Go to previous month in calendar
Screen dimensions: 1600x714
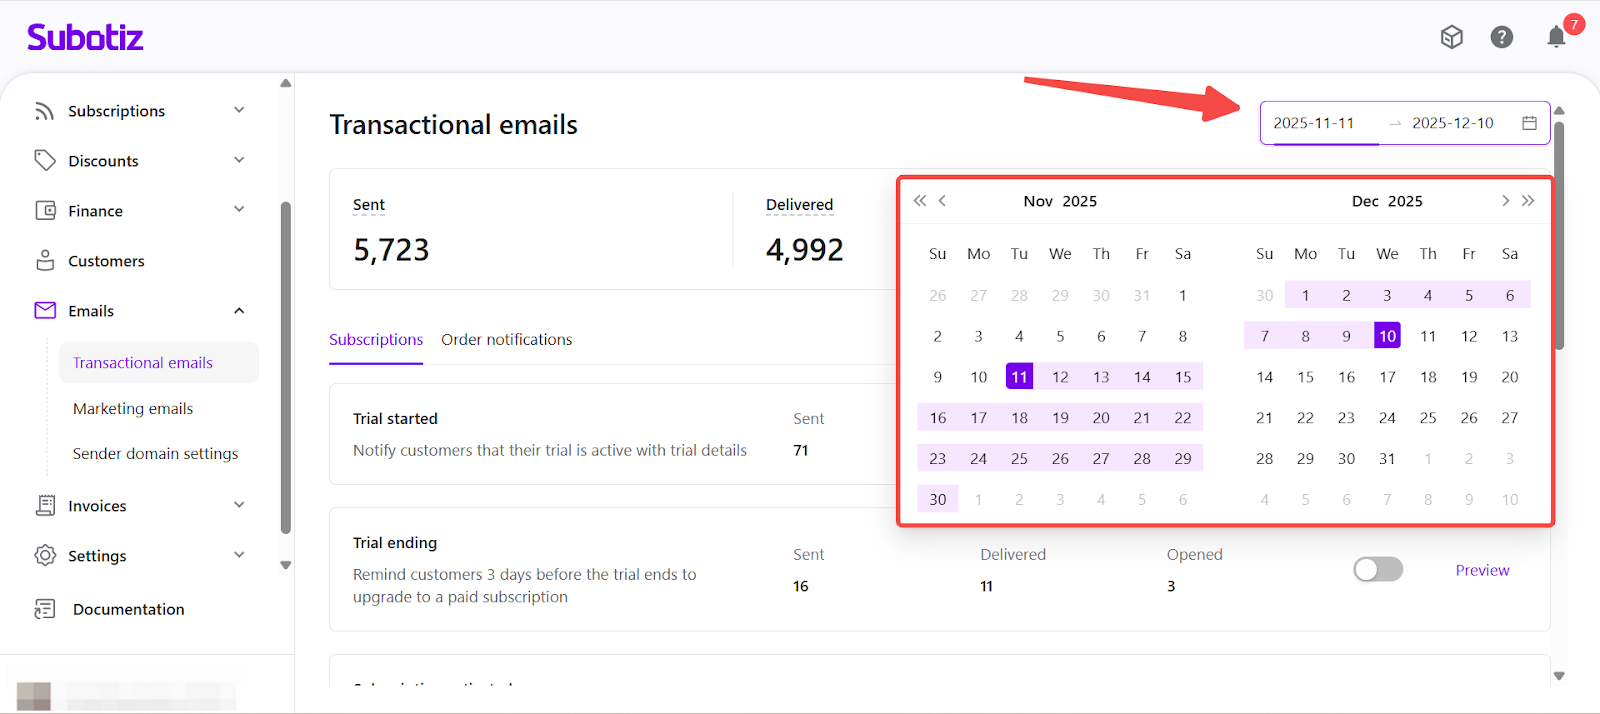(942, 201)
